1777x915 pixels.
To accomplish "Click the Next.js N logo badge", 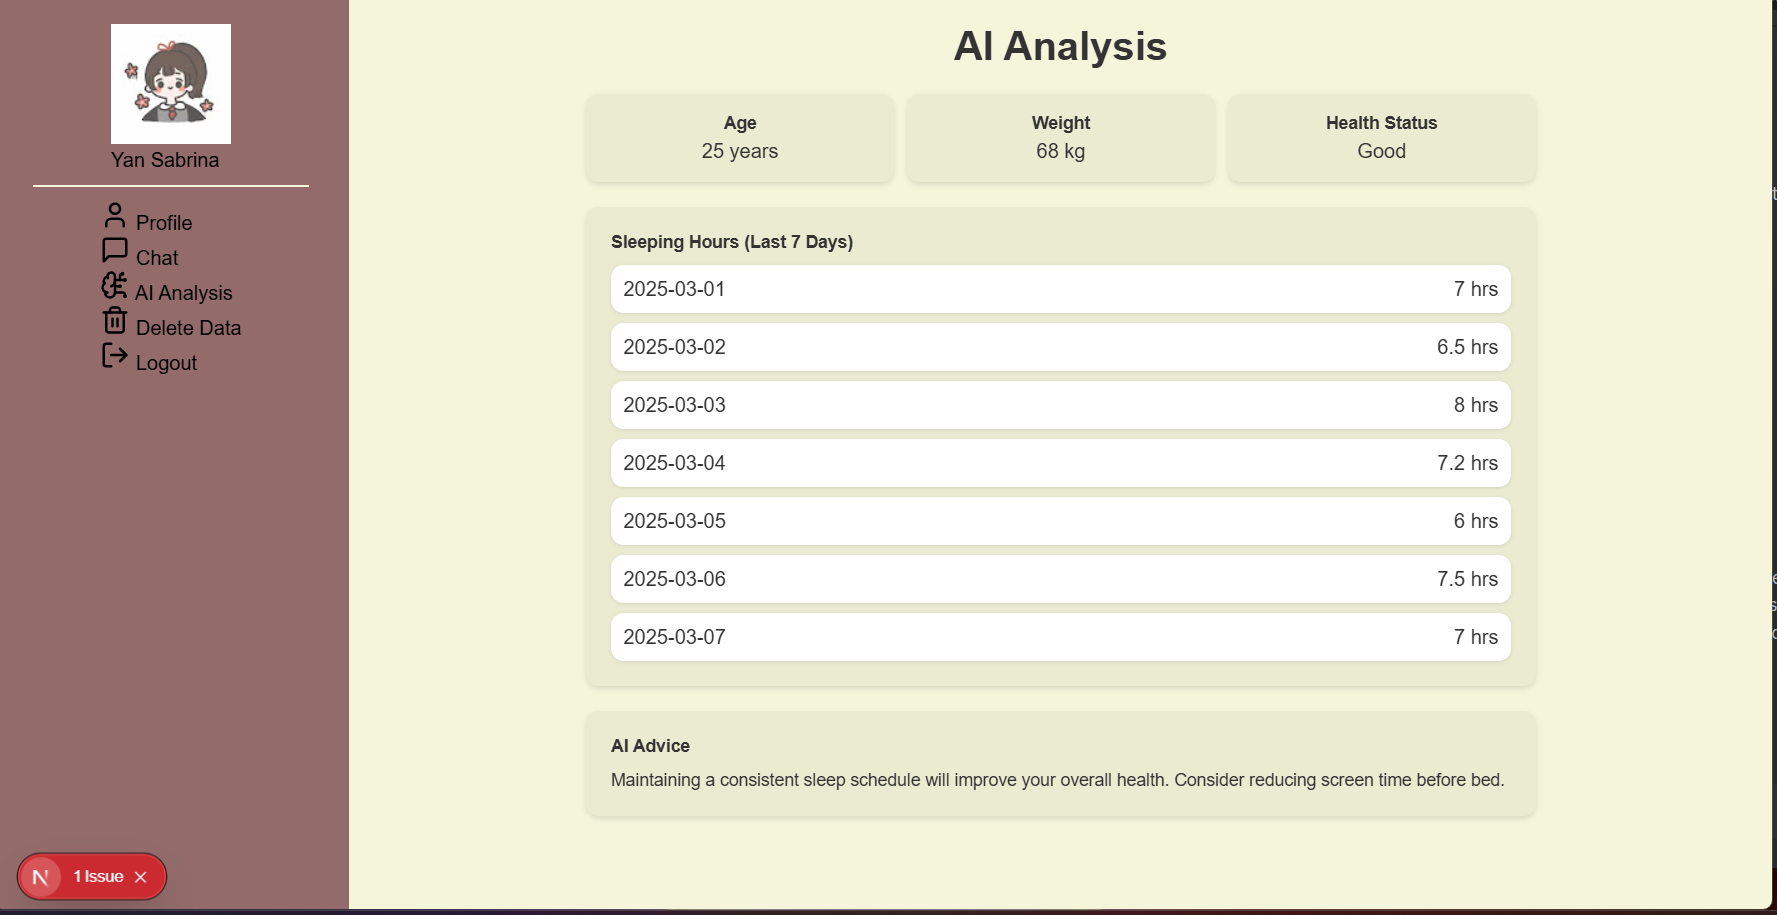I will coord(41,877).
